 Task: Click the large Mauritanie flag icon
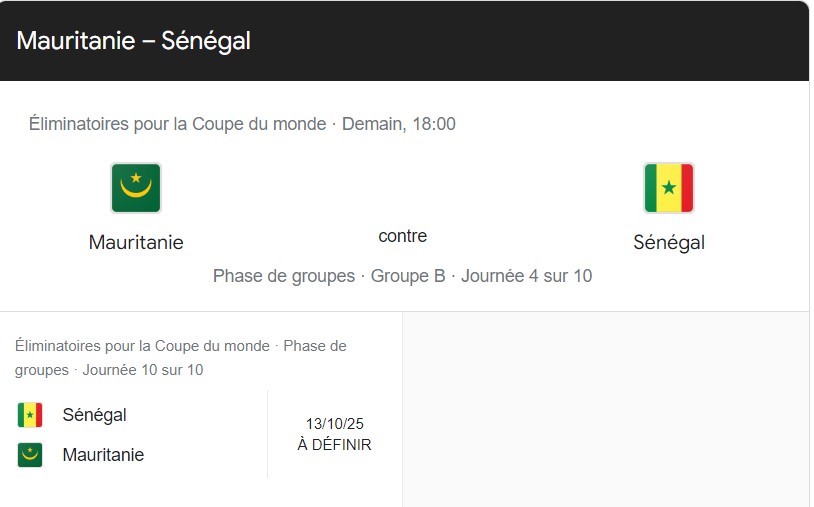(x=136, y=188)
